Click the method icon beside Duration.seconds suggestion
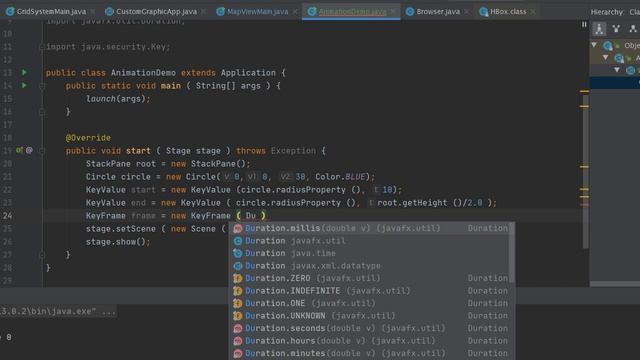Viewport: 640px width, 360px height. point(238,329)
